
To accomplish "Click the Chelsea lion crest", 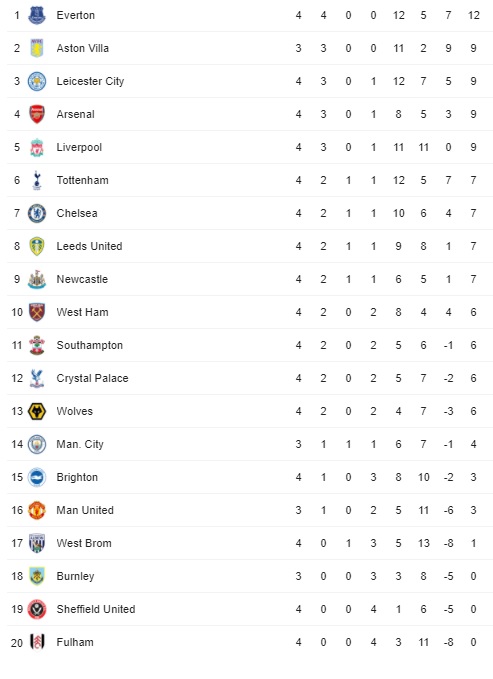I will 37,213.
